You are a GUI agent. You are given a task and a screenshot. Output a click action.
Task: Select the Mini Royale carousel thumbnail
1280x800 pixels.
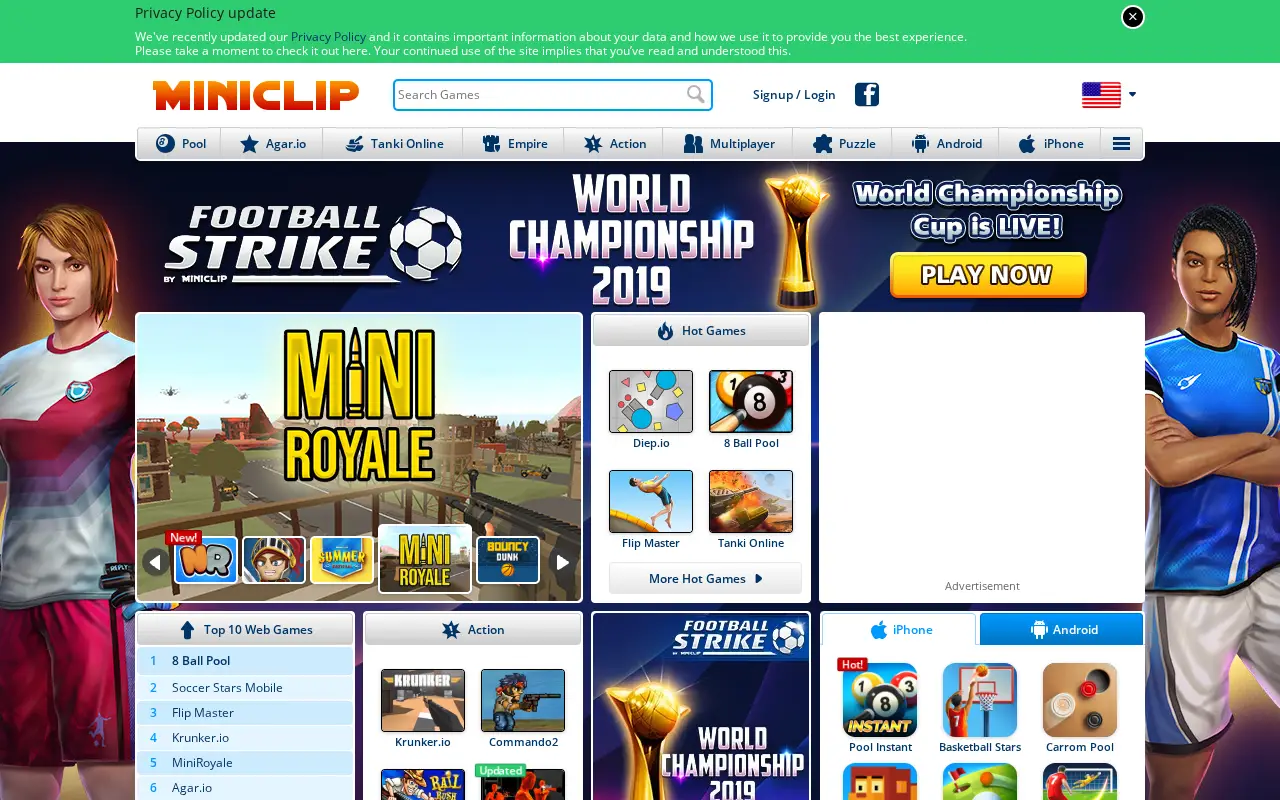425,559
